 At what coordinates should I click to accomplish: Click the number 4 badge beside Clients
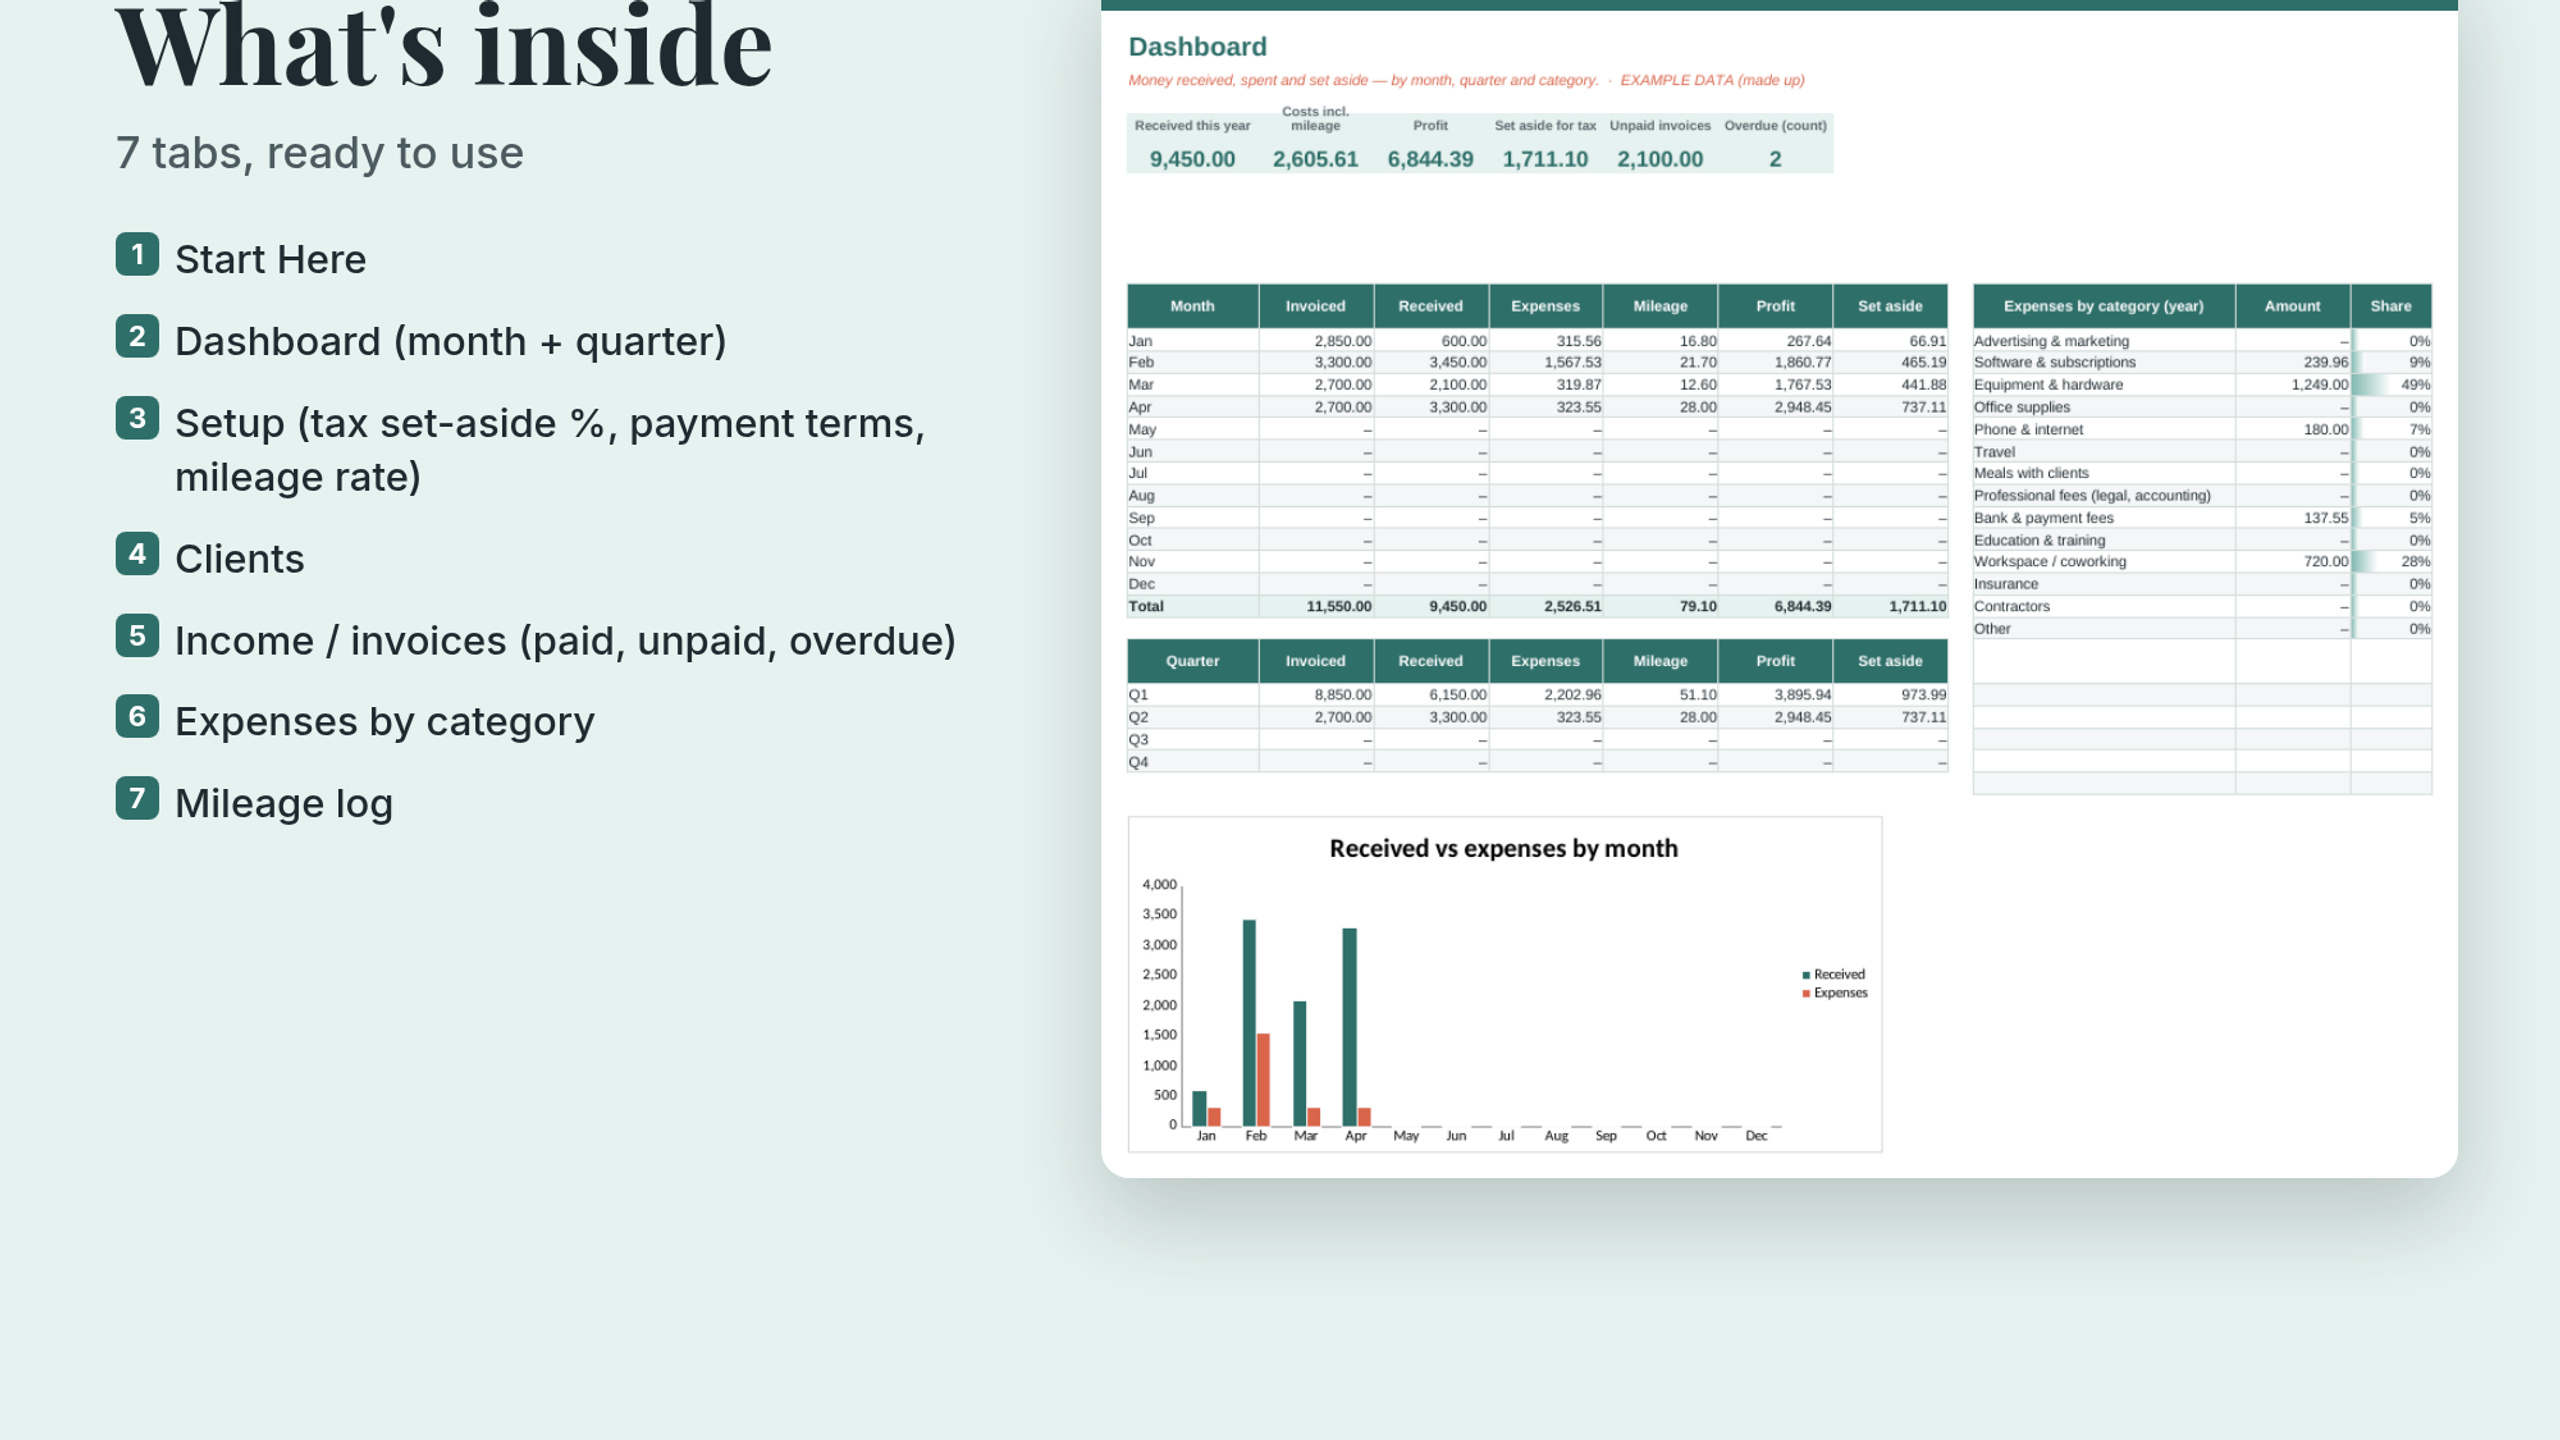pos(137,553)
